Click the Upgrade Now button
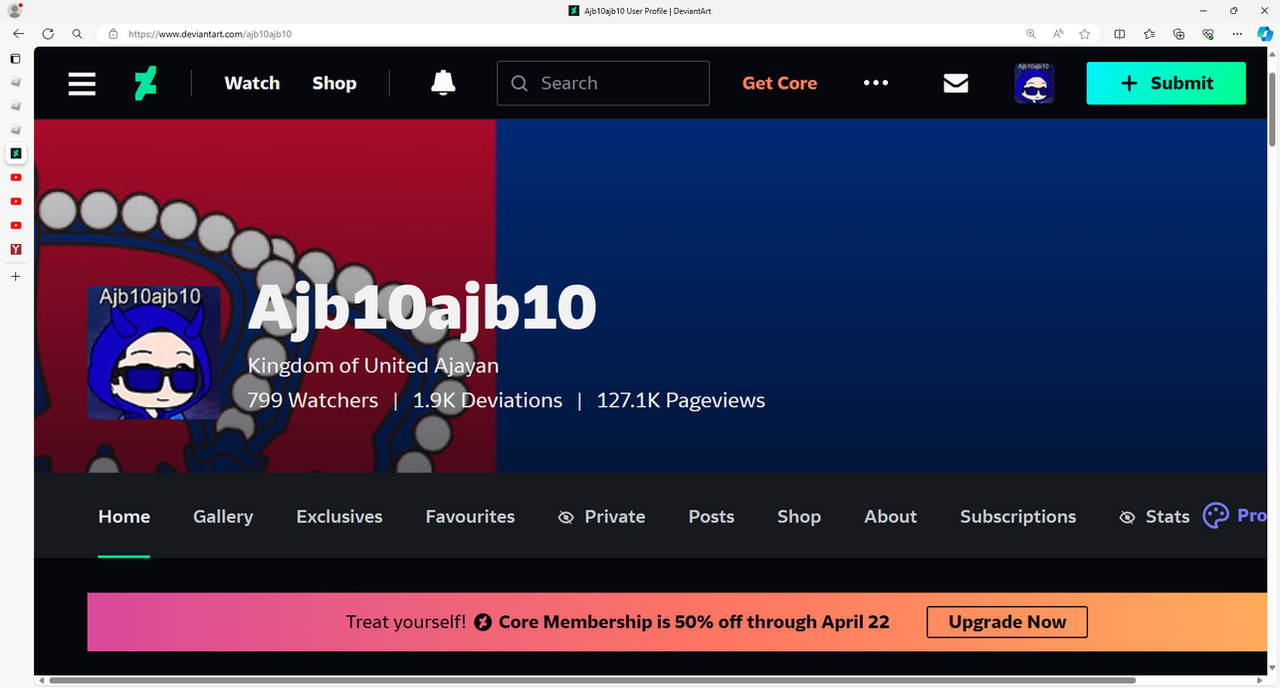 (x=1007, y=622)
